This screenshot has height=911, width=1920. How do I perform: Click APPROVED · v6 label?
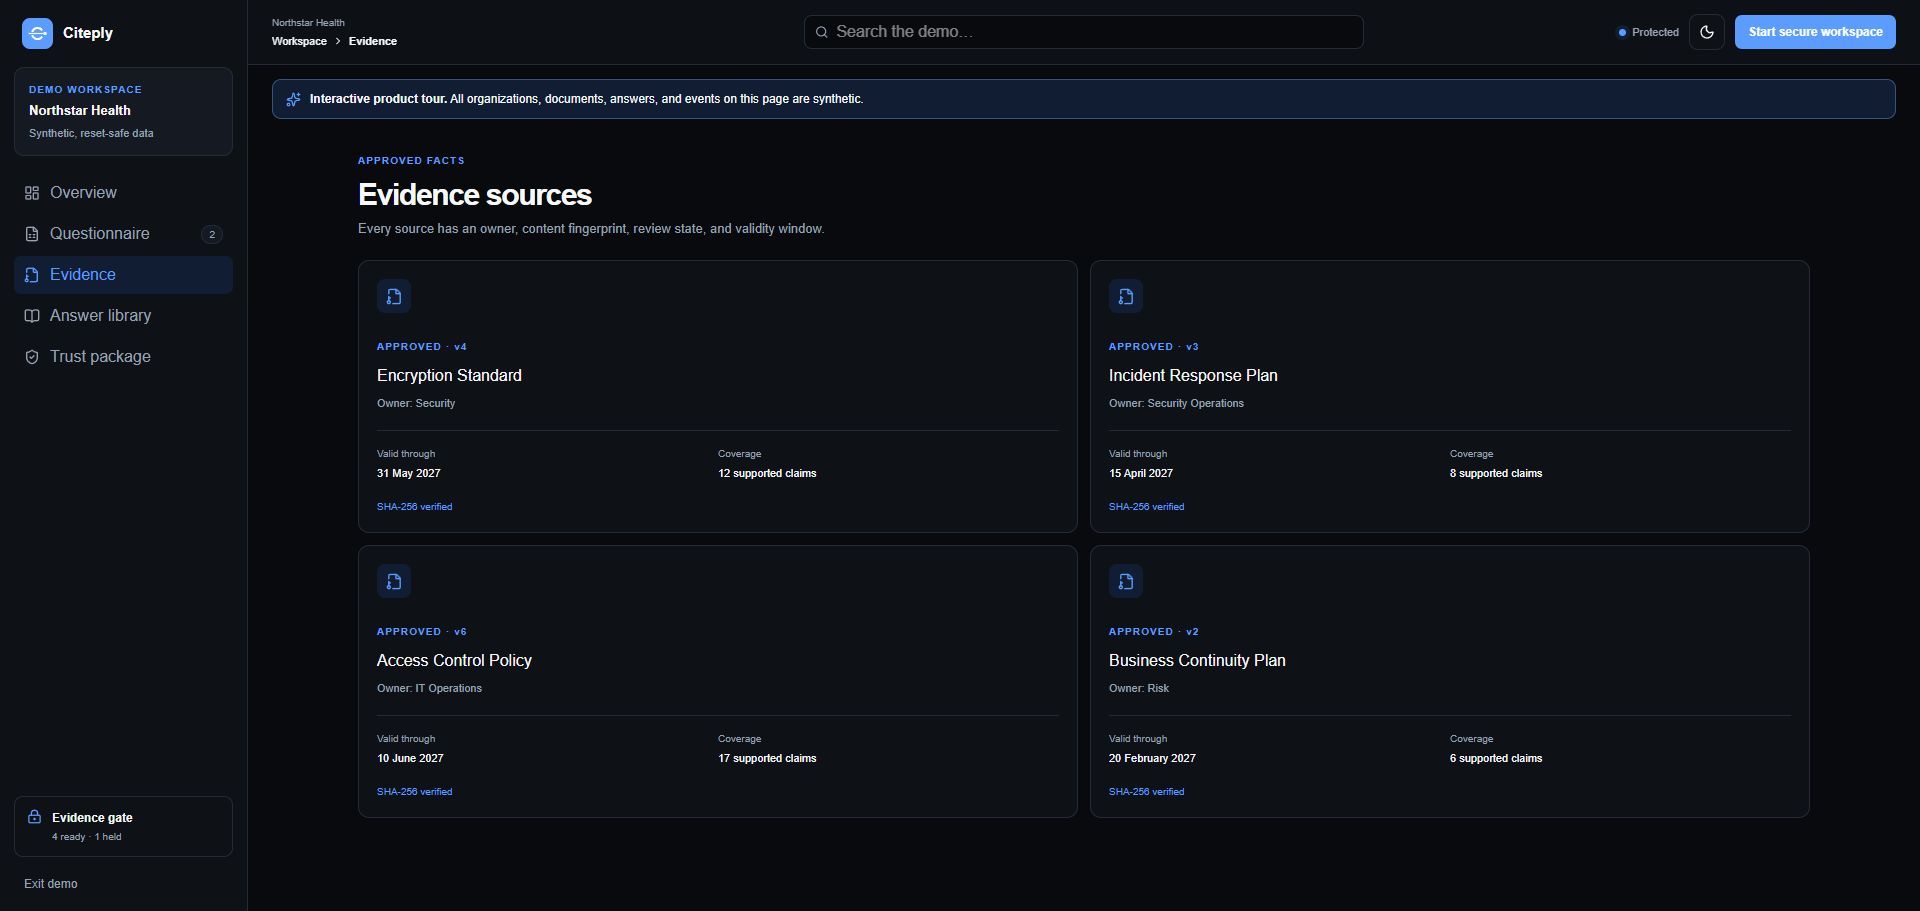point(421,632)
